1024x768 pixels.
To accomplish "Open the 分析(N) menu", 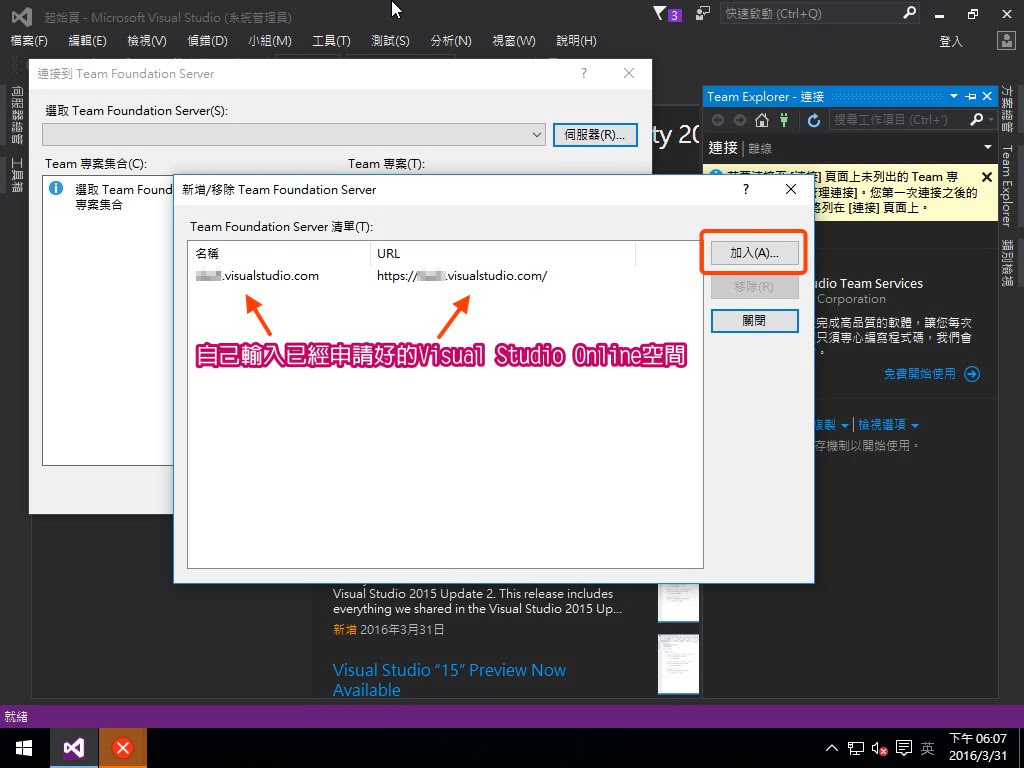I will click(451, 40).
